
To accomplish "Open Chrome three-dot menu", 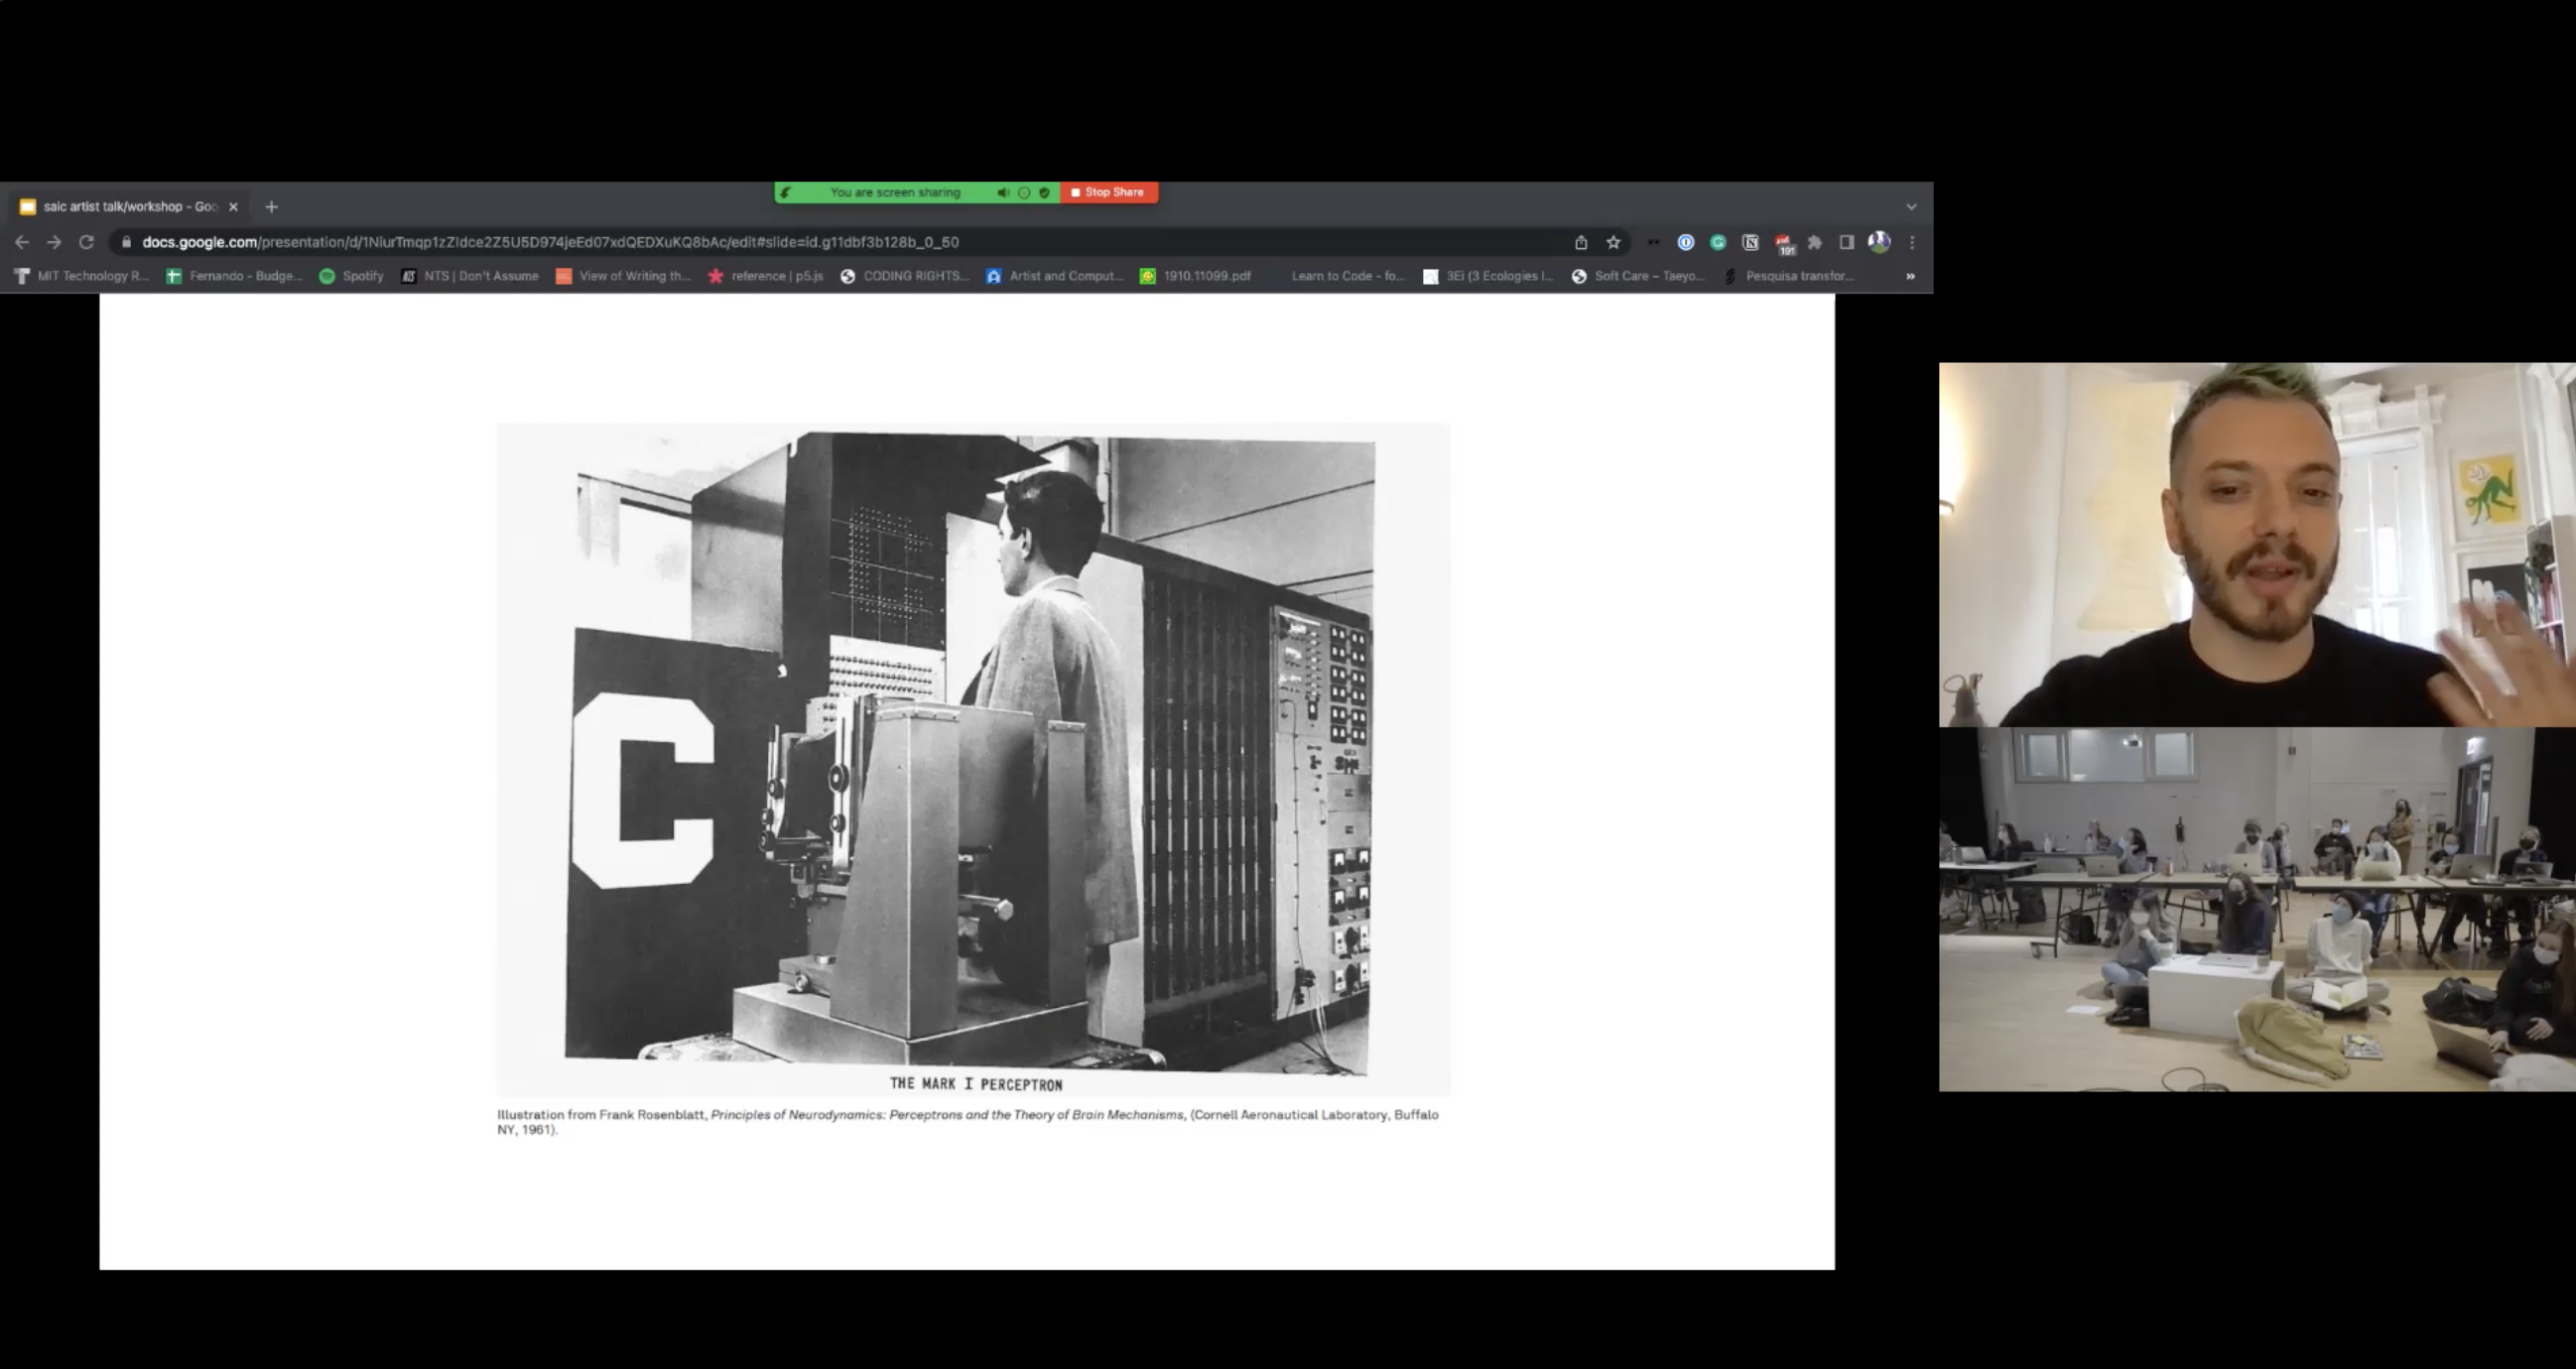I will [1912, 242].
